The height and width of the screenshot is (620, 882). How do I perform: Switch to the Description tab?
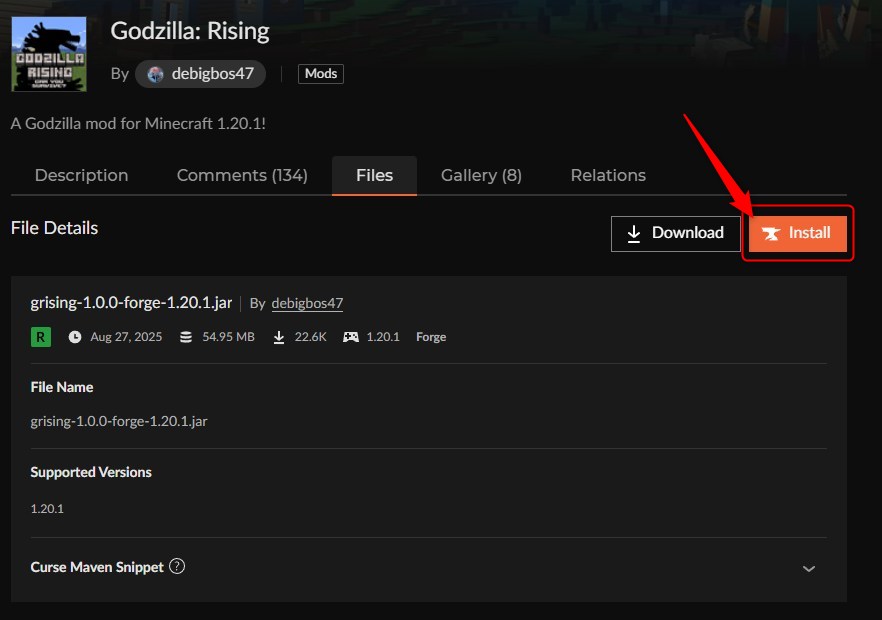pyautogui.click(x=82, y=176)
